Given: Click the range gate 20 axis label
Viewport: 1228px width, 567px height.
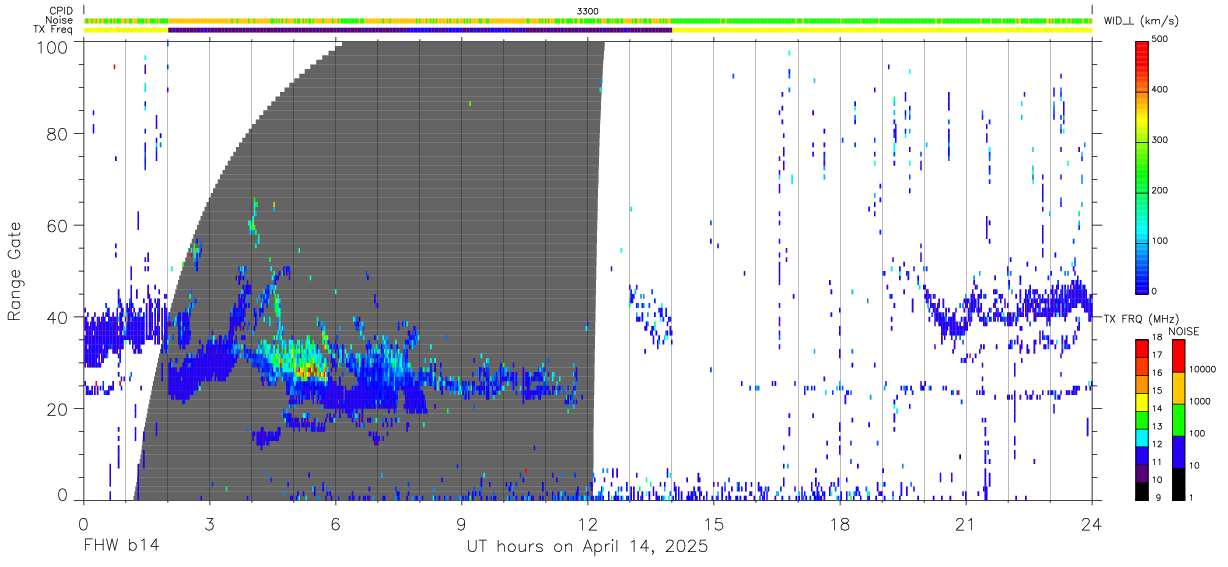Looking at the screenshot, I should pos(58,408).
